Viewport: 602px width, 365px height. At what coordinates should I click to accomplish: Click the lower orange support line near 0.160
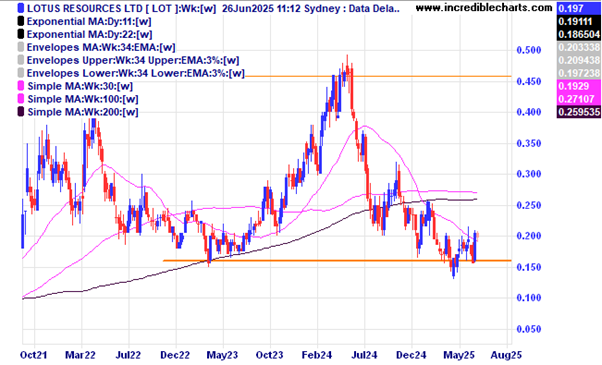click(337, 261)
